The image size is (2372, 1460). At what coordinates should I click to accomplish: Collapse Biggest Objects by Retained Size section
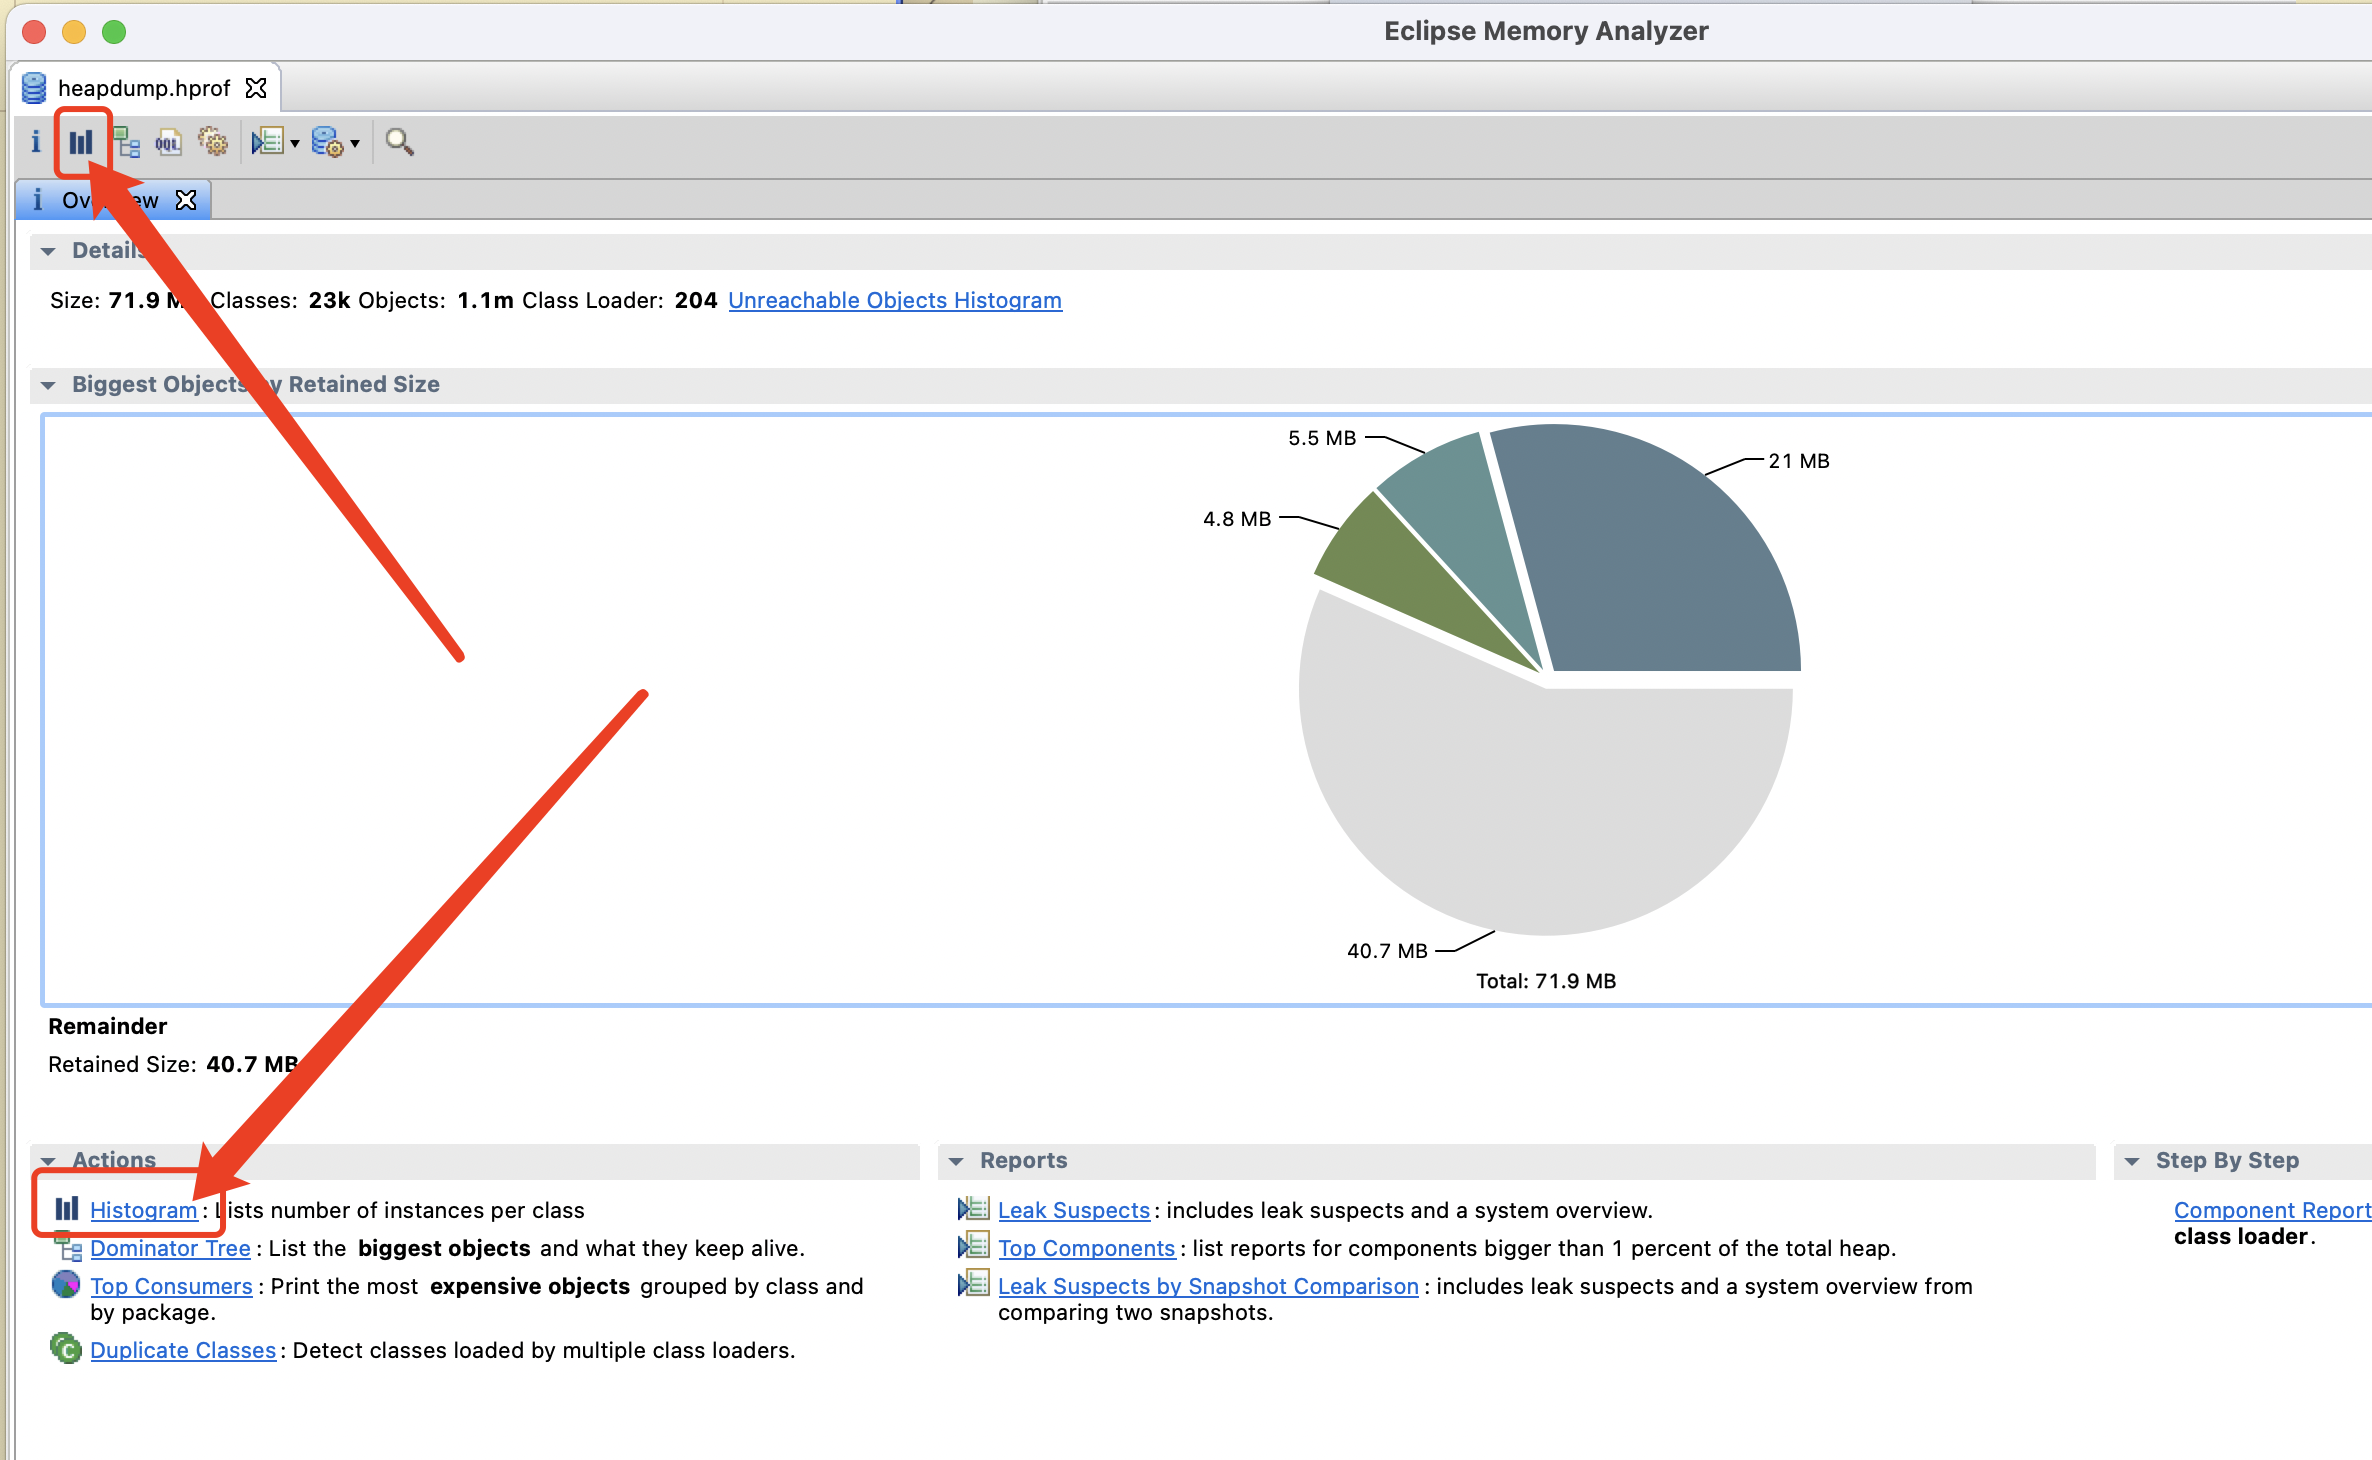48,385
